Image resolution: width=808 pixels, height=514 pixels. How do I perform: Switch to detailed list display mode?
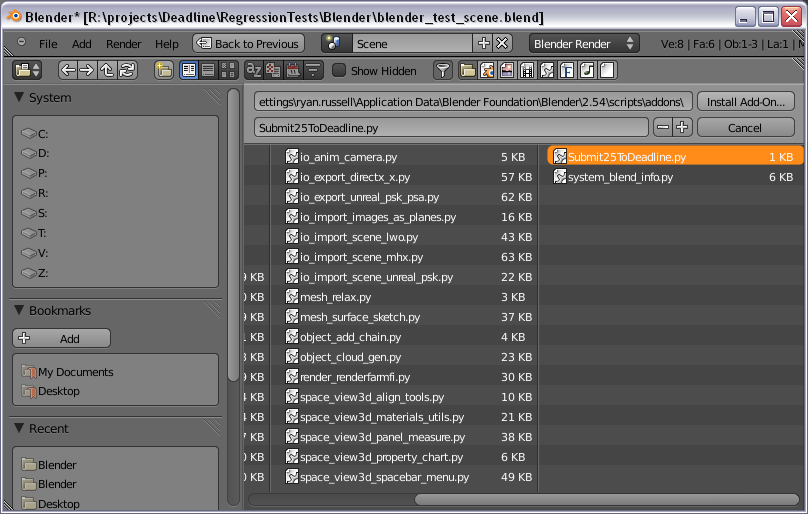(208, 70)
